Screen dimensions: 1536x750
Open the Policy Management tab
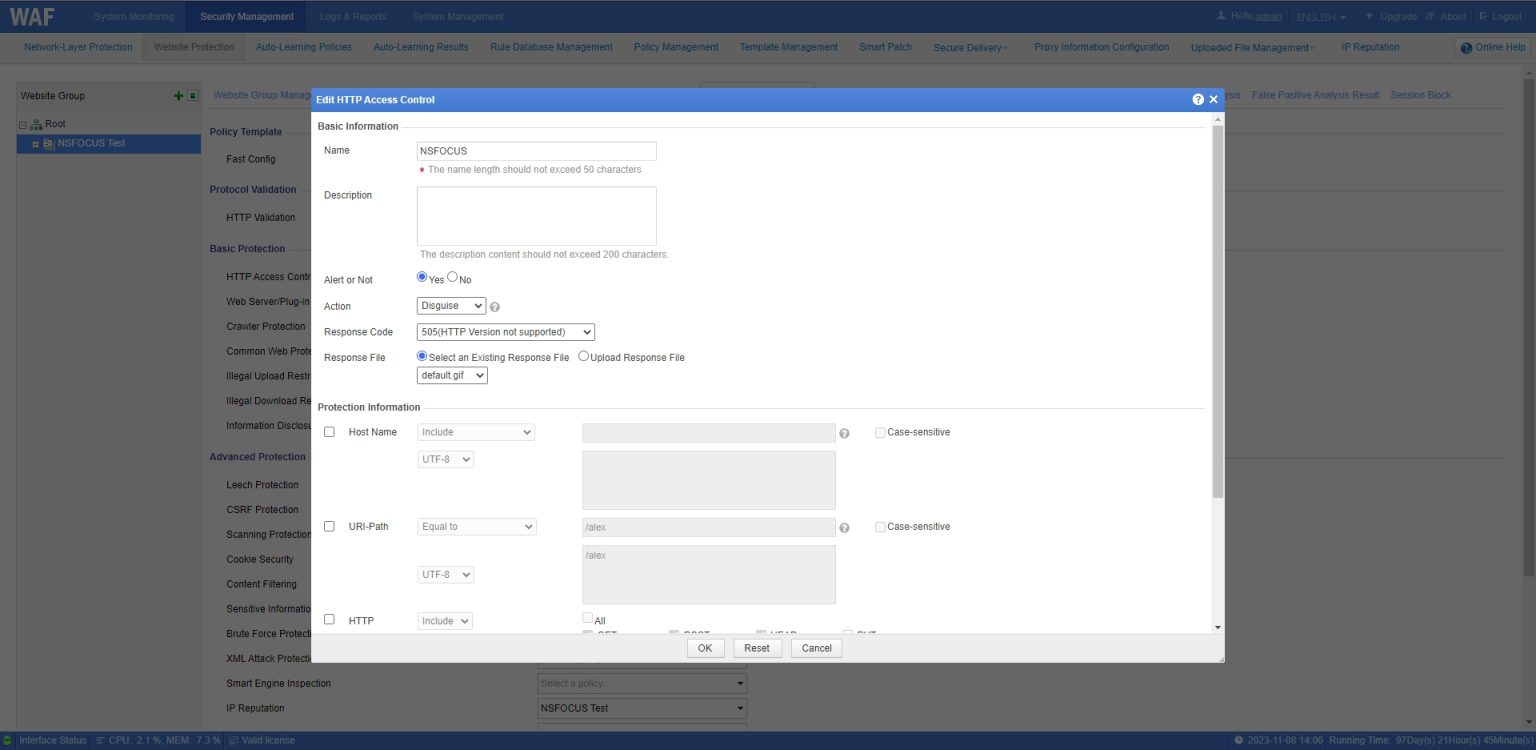click(x=676, y=46)
